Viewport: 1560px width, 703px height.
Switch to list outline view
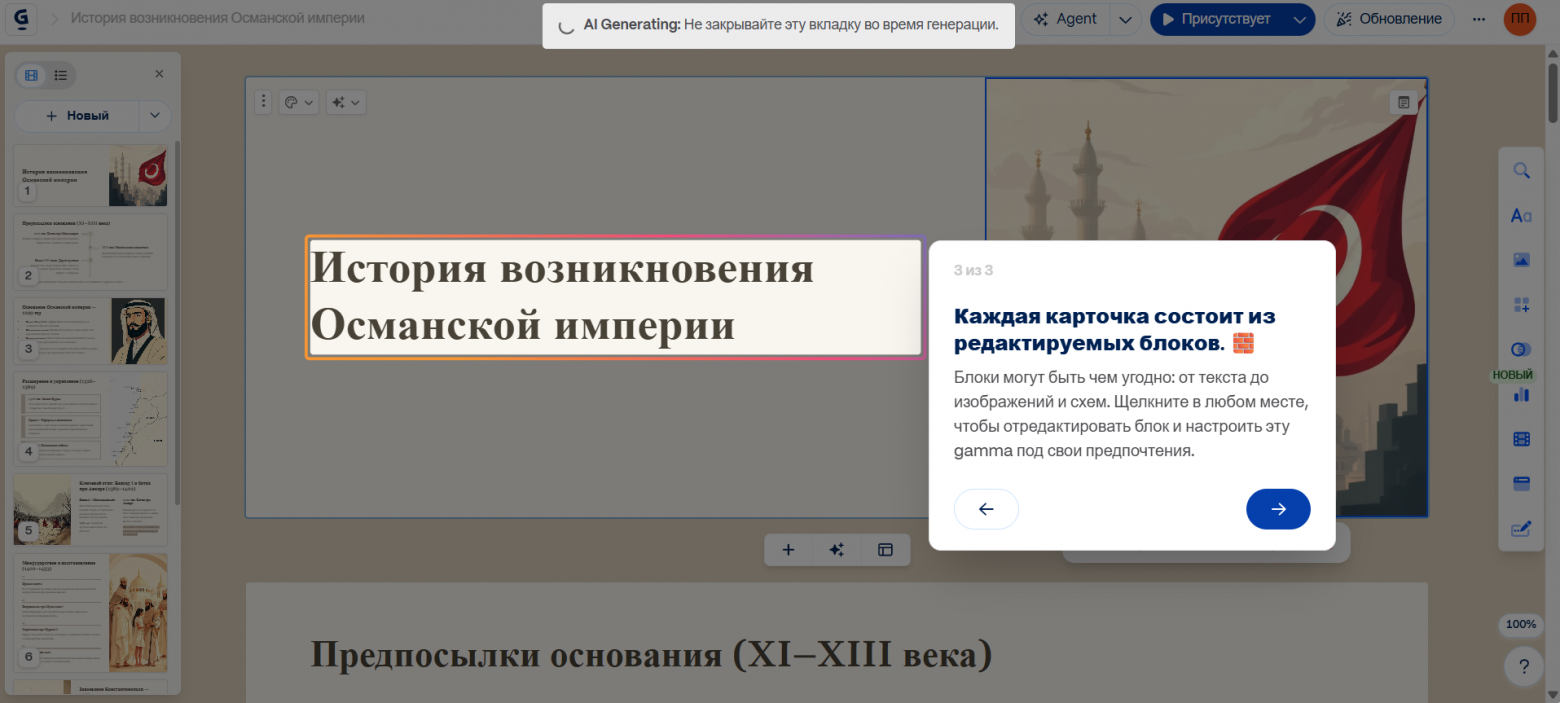click(x=61, y=75)
